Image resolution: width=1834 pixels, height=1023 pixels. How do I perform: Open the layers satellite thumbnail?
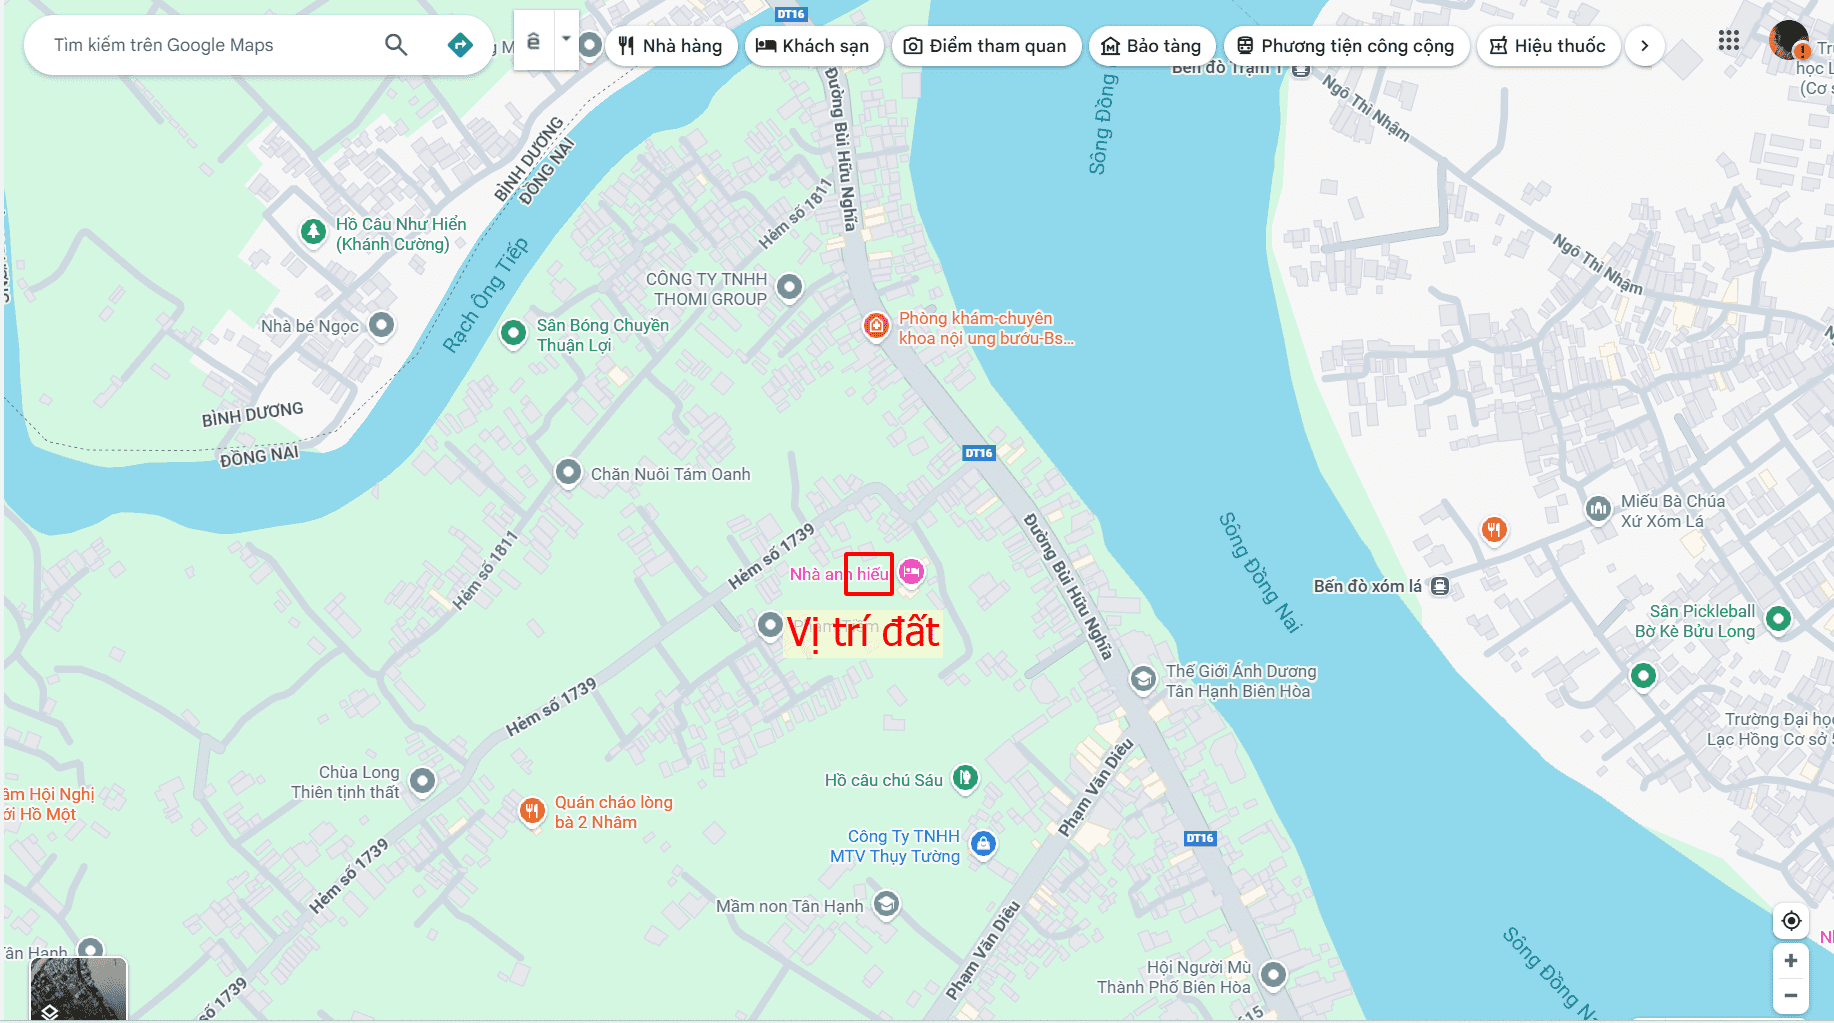pyautogui.click(x=79, y=990)
